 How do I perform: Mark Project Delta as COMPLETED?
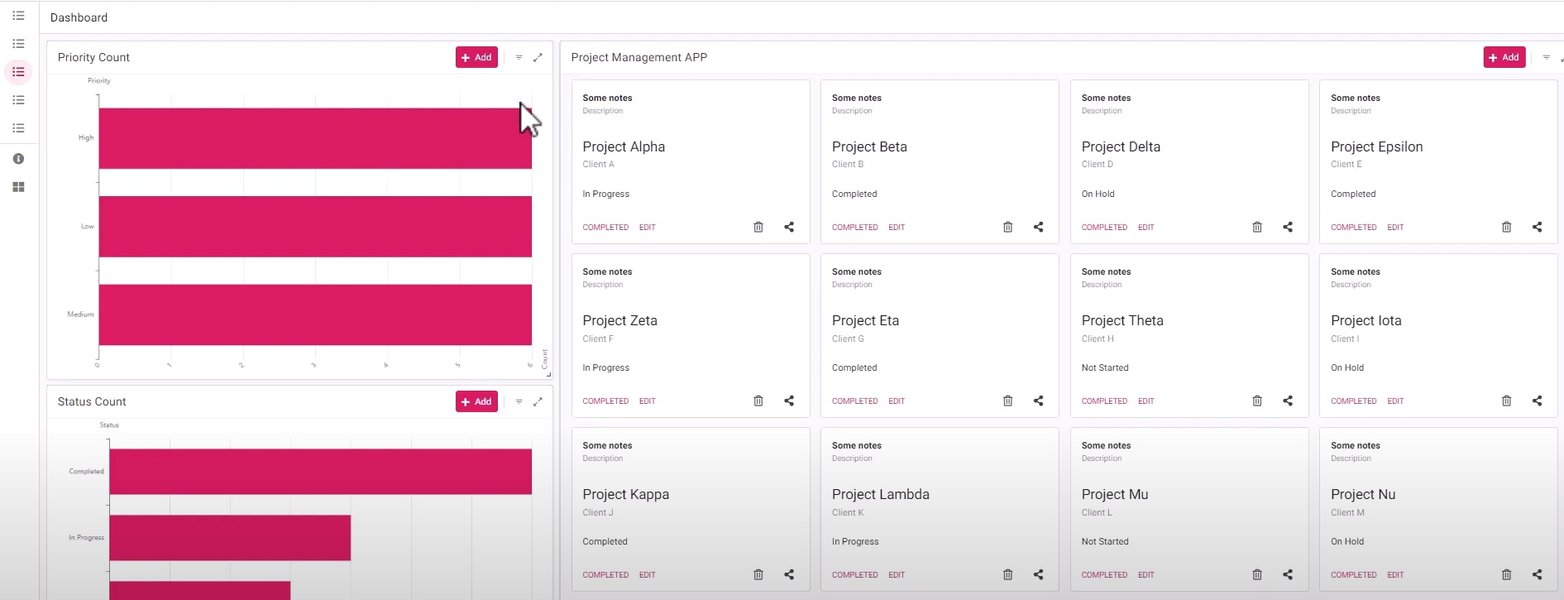[x=1105, y=227]
